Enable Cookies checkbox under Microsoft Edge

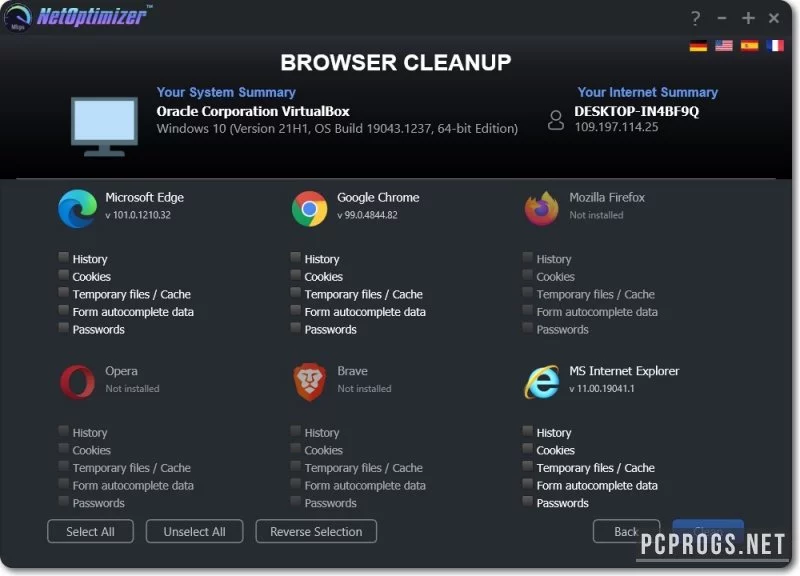pos(63,274)
